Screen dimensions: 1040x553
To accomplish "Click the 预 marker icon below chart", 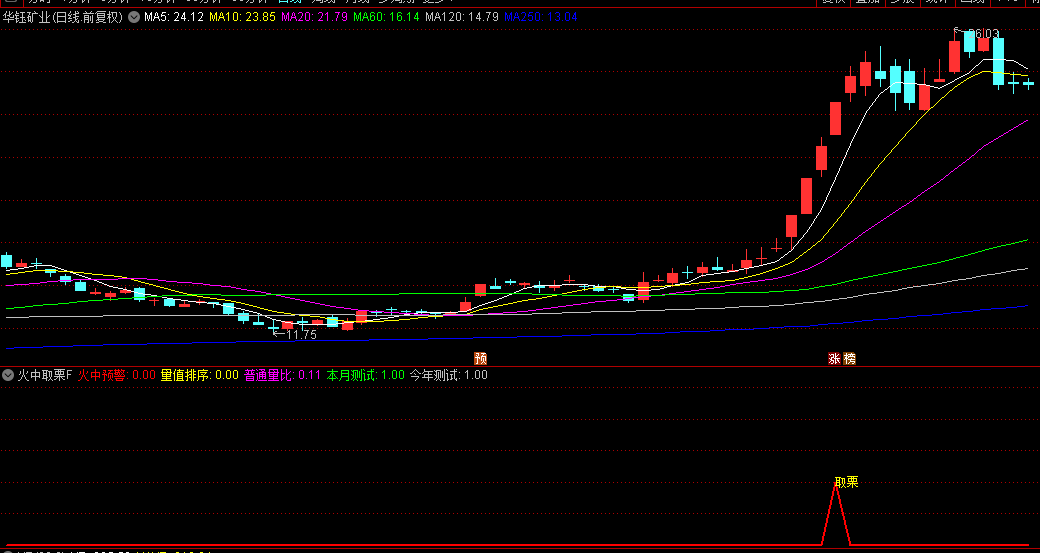I will point(480,358).
